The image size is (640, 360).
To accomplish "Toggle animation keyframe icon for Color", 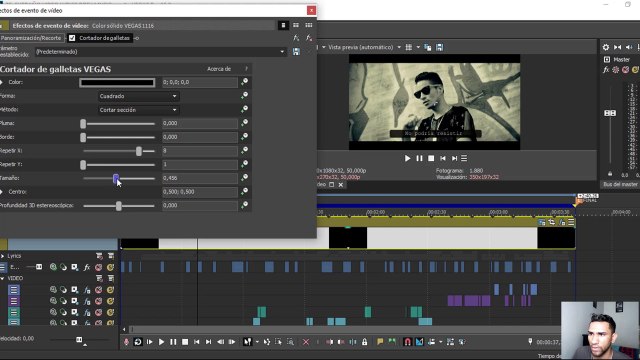I will coord(244,82).
